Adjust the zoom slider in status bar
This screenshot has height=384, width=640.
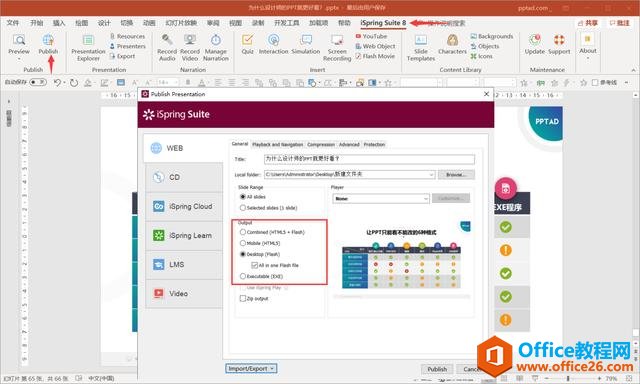click(x=568, y=378)
